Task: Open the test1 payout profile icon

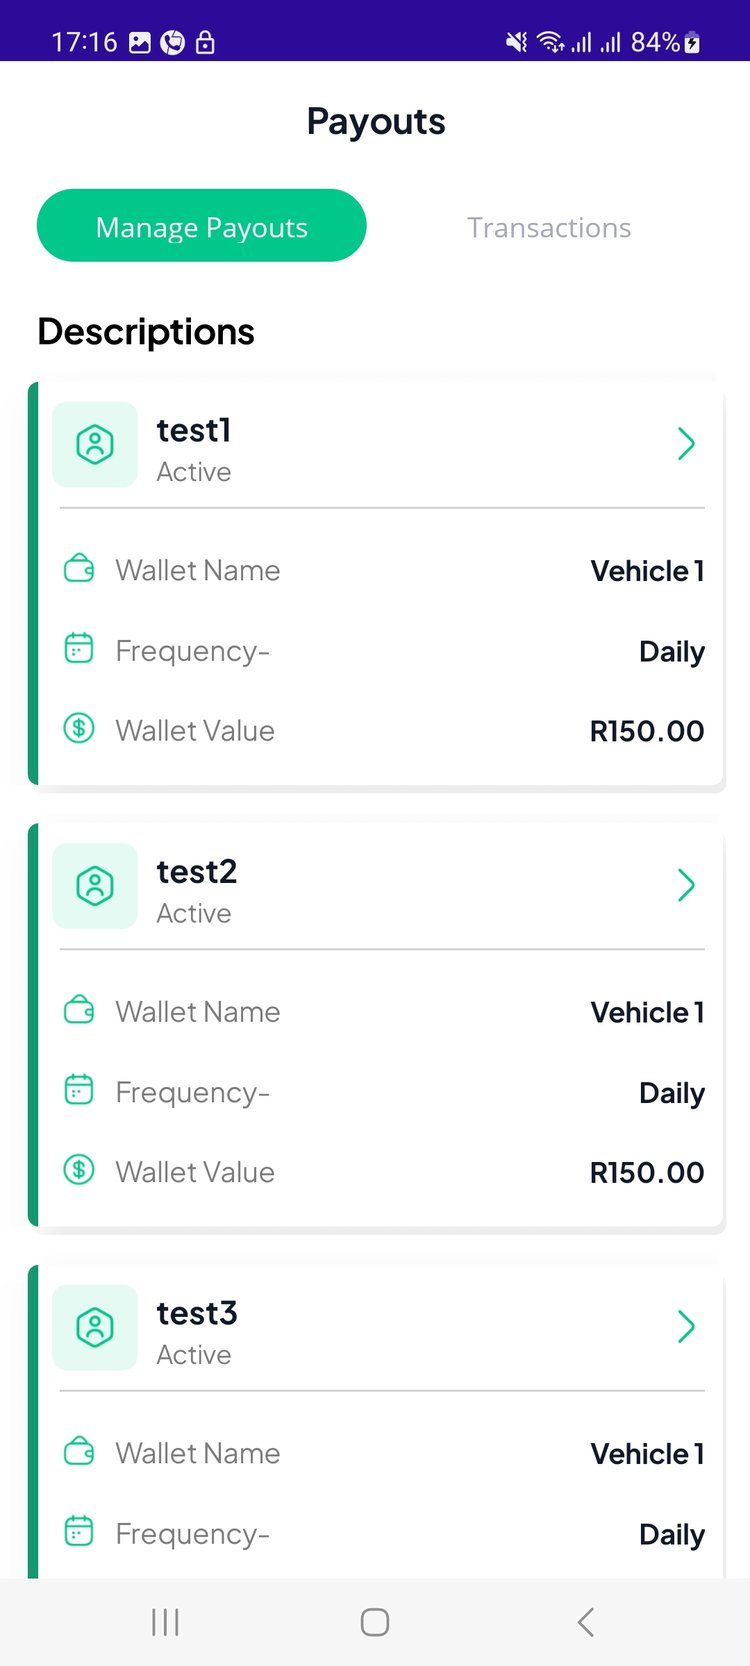Action: pyautogui.click(x=95, y=445)
